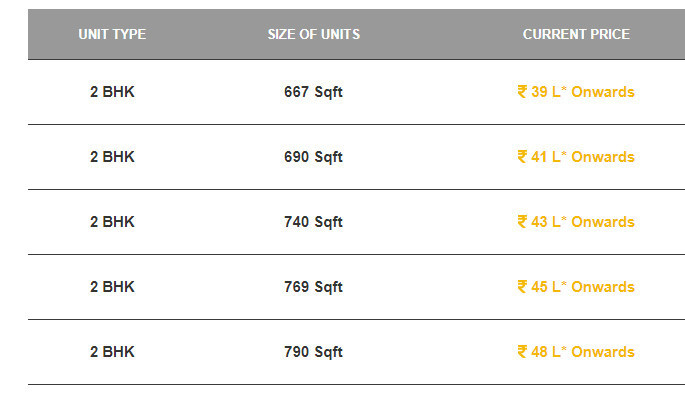This screenshot has width=685, height=406.
Task: Click the CURRENT PRICE column header
Action: 576,34
